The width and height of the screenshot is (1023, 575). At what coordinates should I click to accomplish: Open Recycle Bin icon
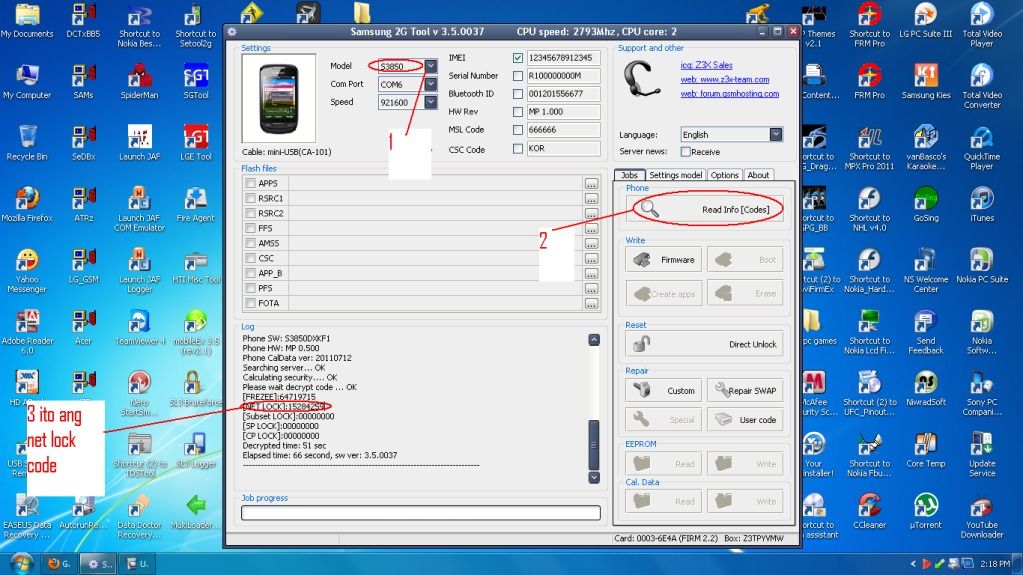click(x=27, y=142)
